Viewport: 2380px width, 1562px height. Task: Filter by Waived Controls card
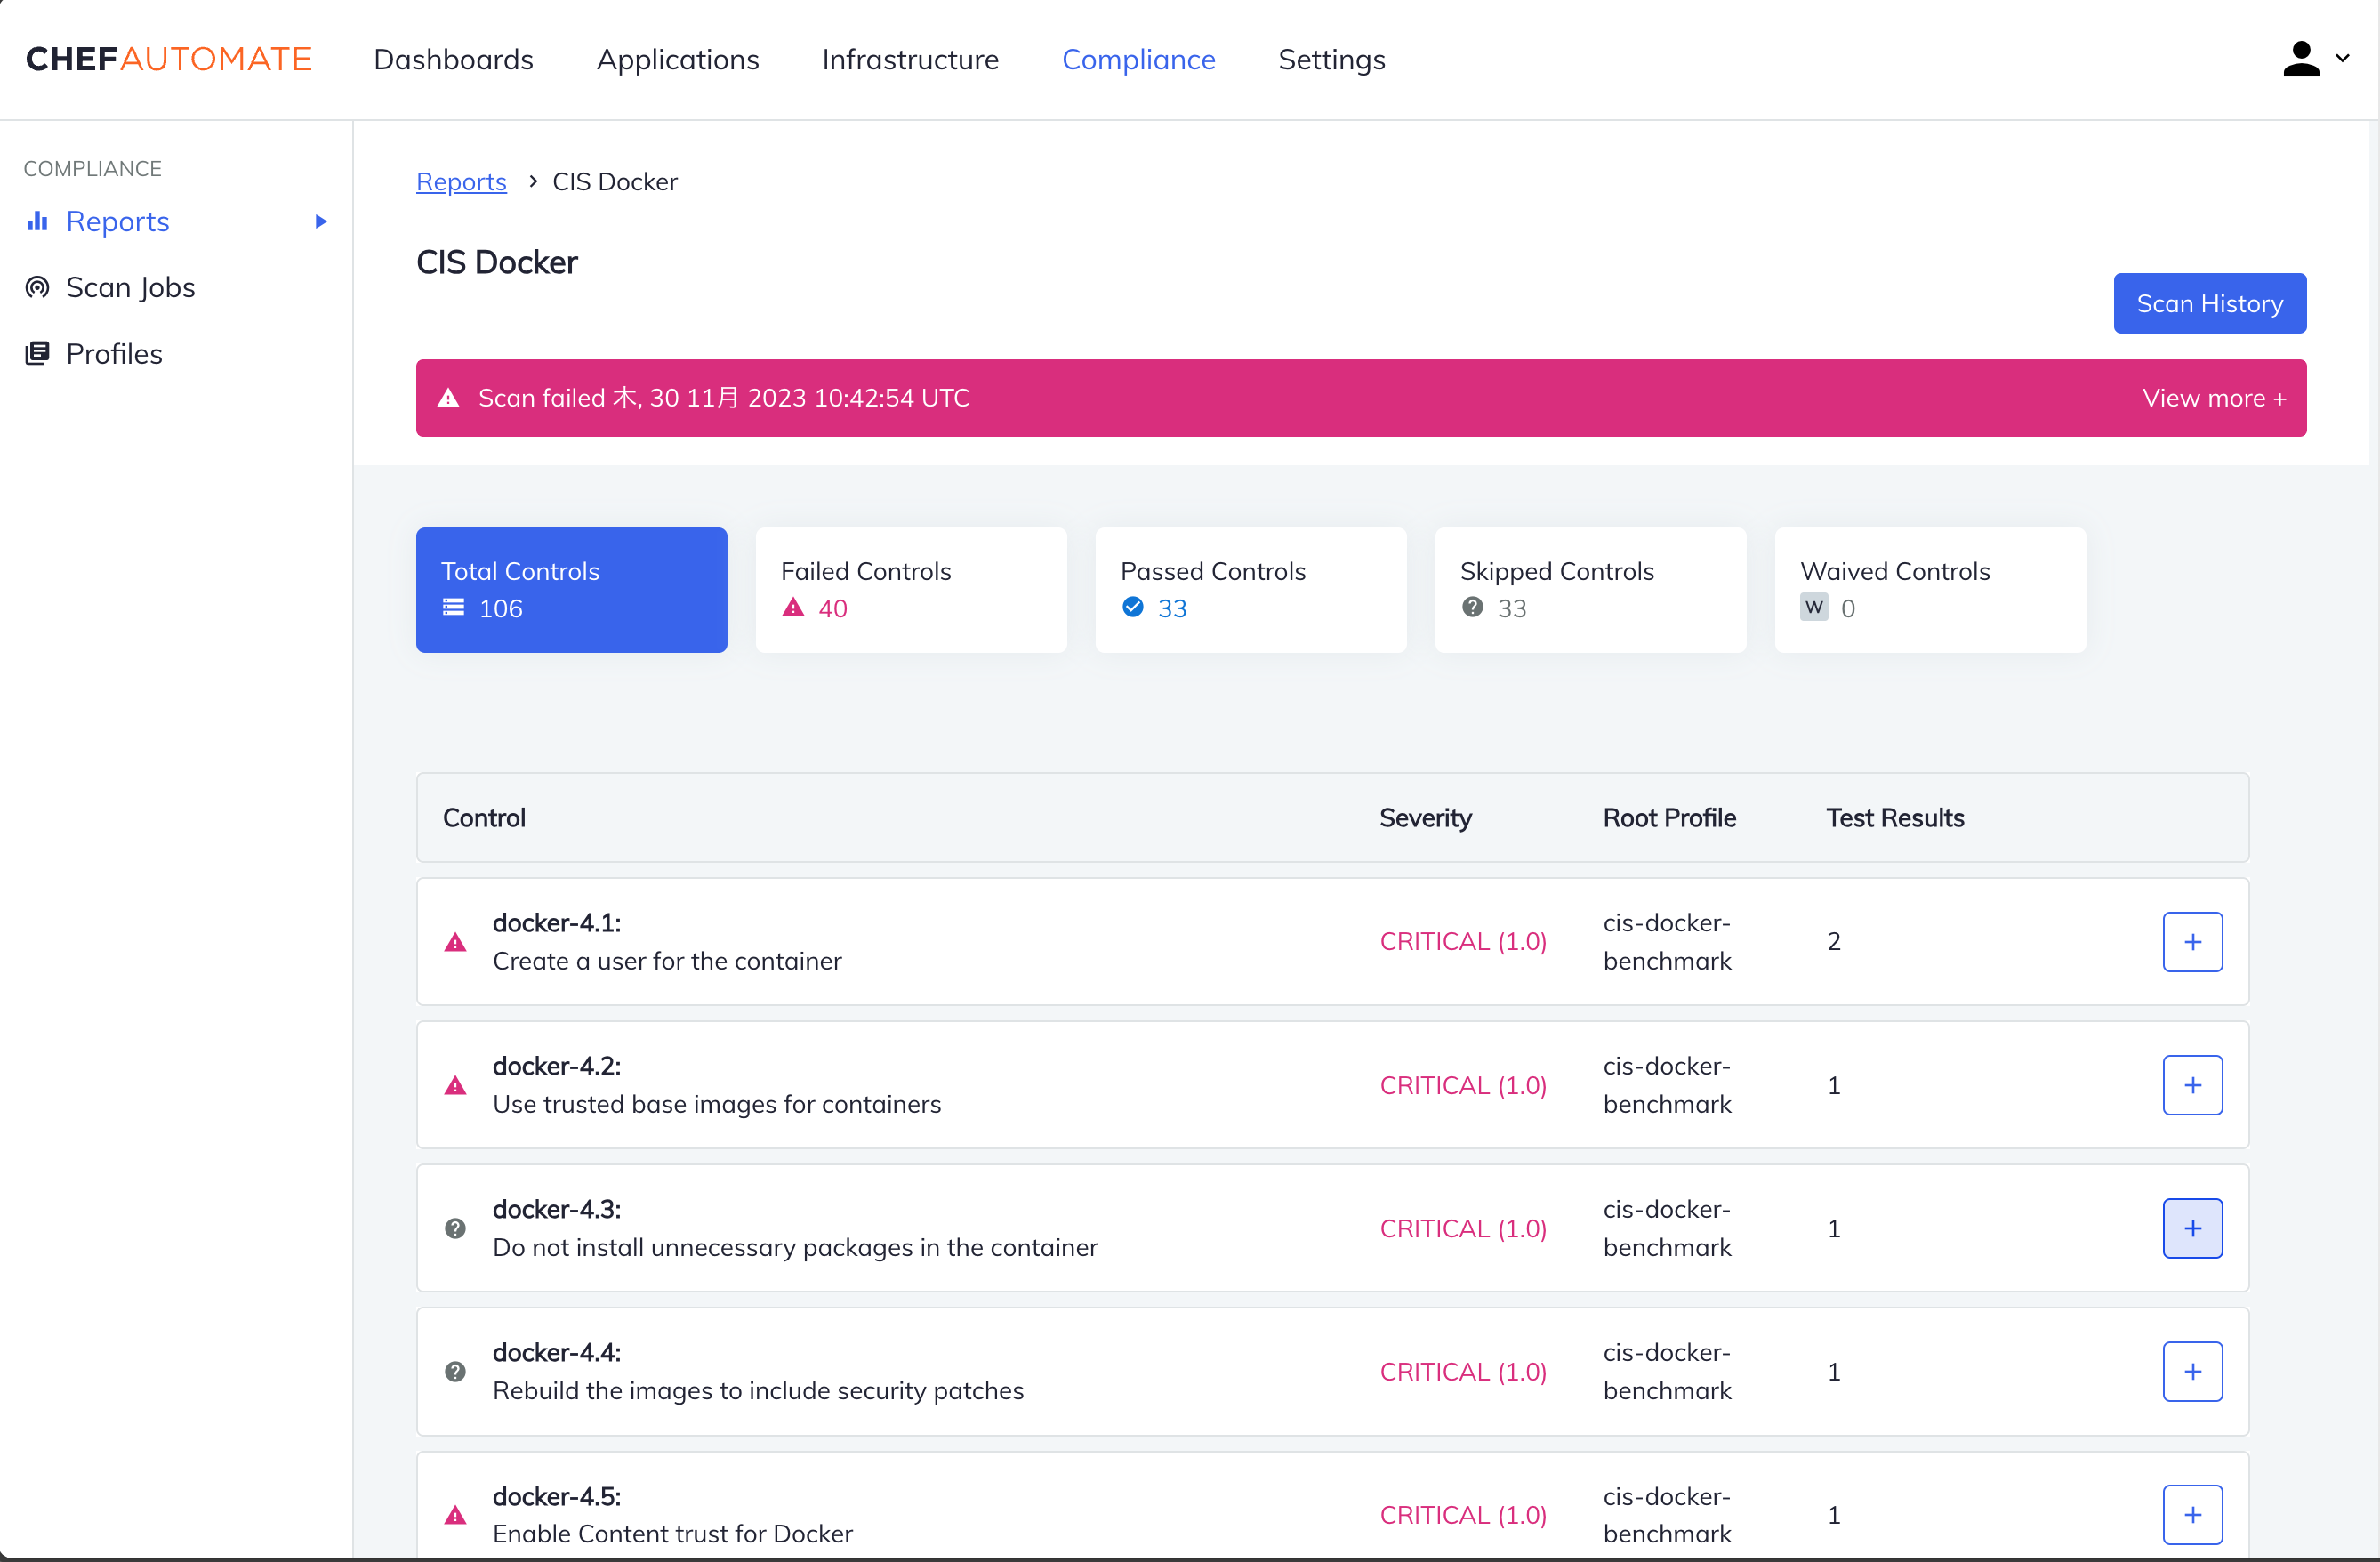pyautogui.click(x=1930, y=590)
